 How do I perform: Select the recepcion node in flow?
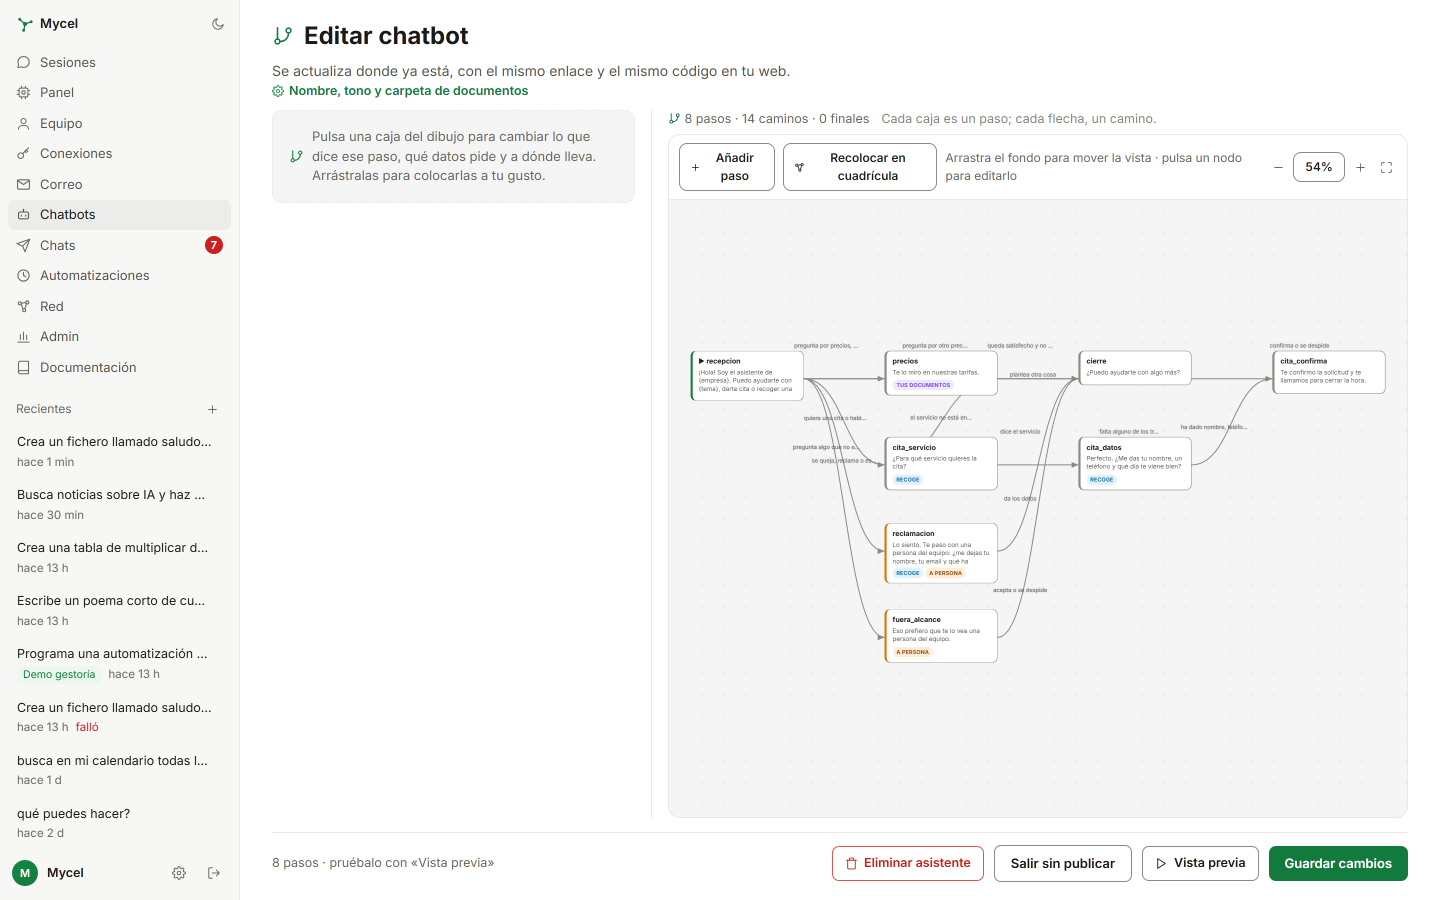(747, 376)
